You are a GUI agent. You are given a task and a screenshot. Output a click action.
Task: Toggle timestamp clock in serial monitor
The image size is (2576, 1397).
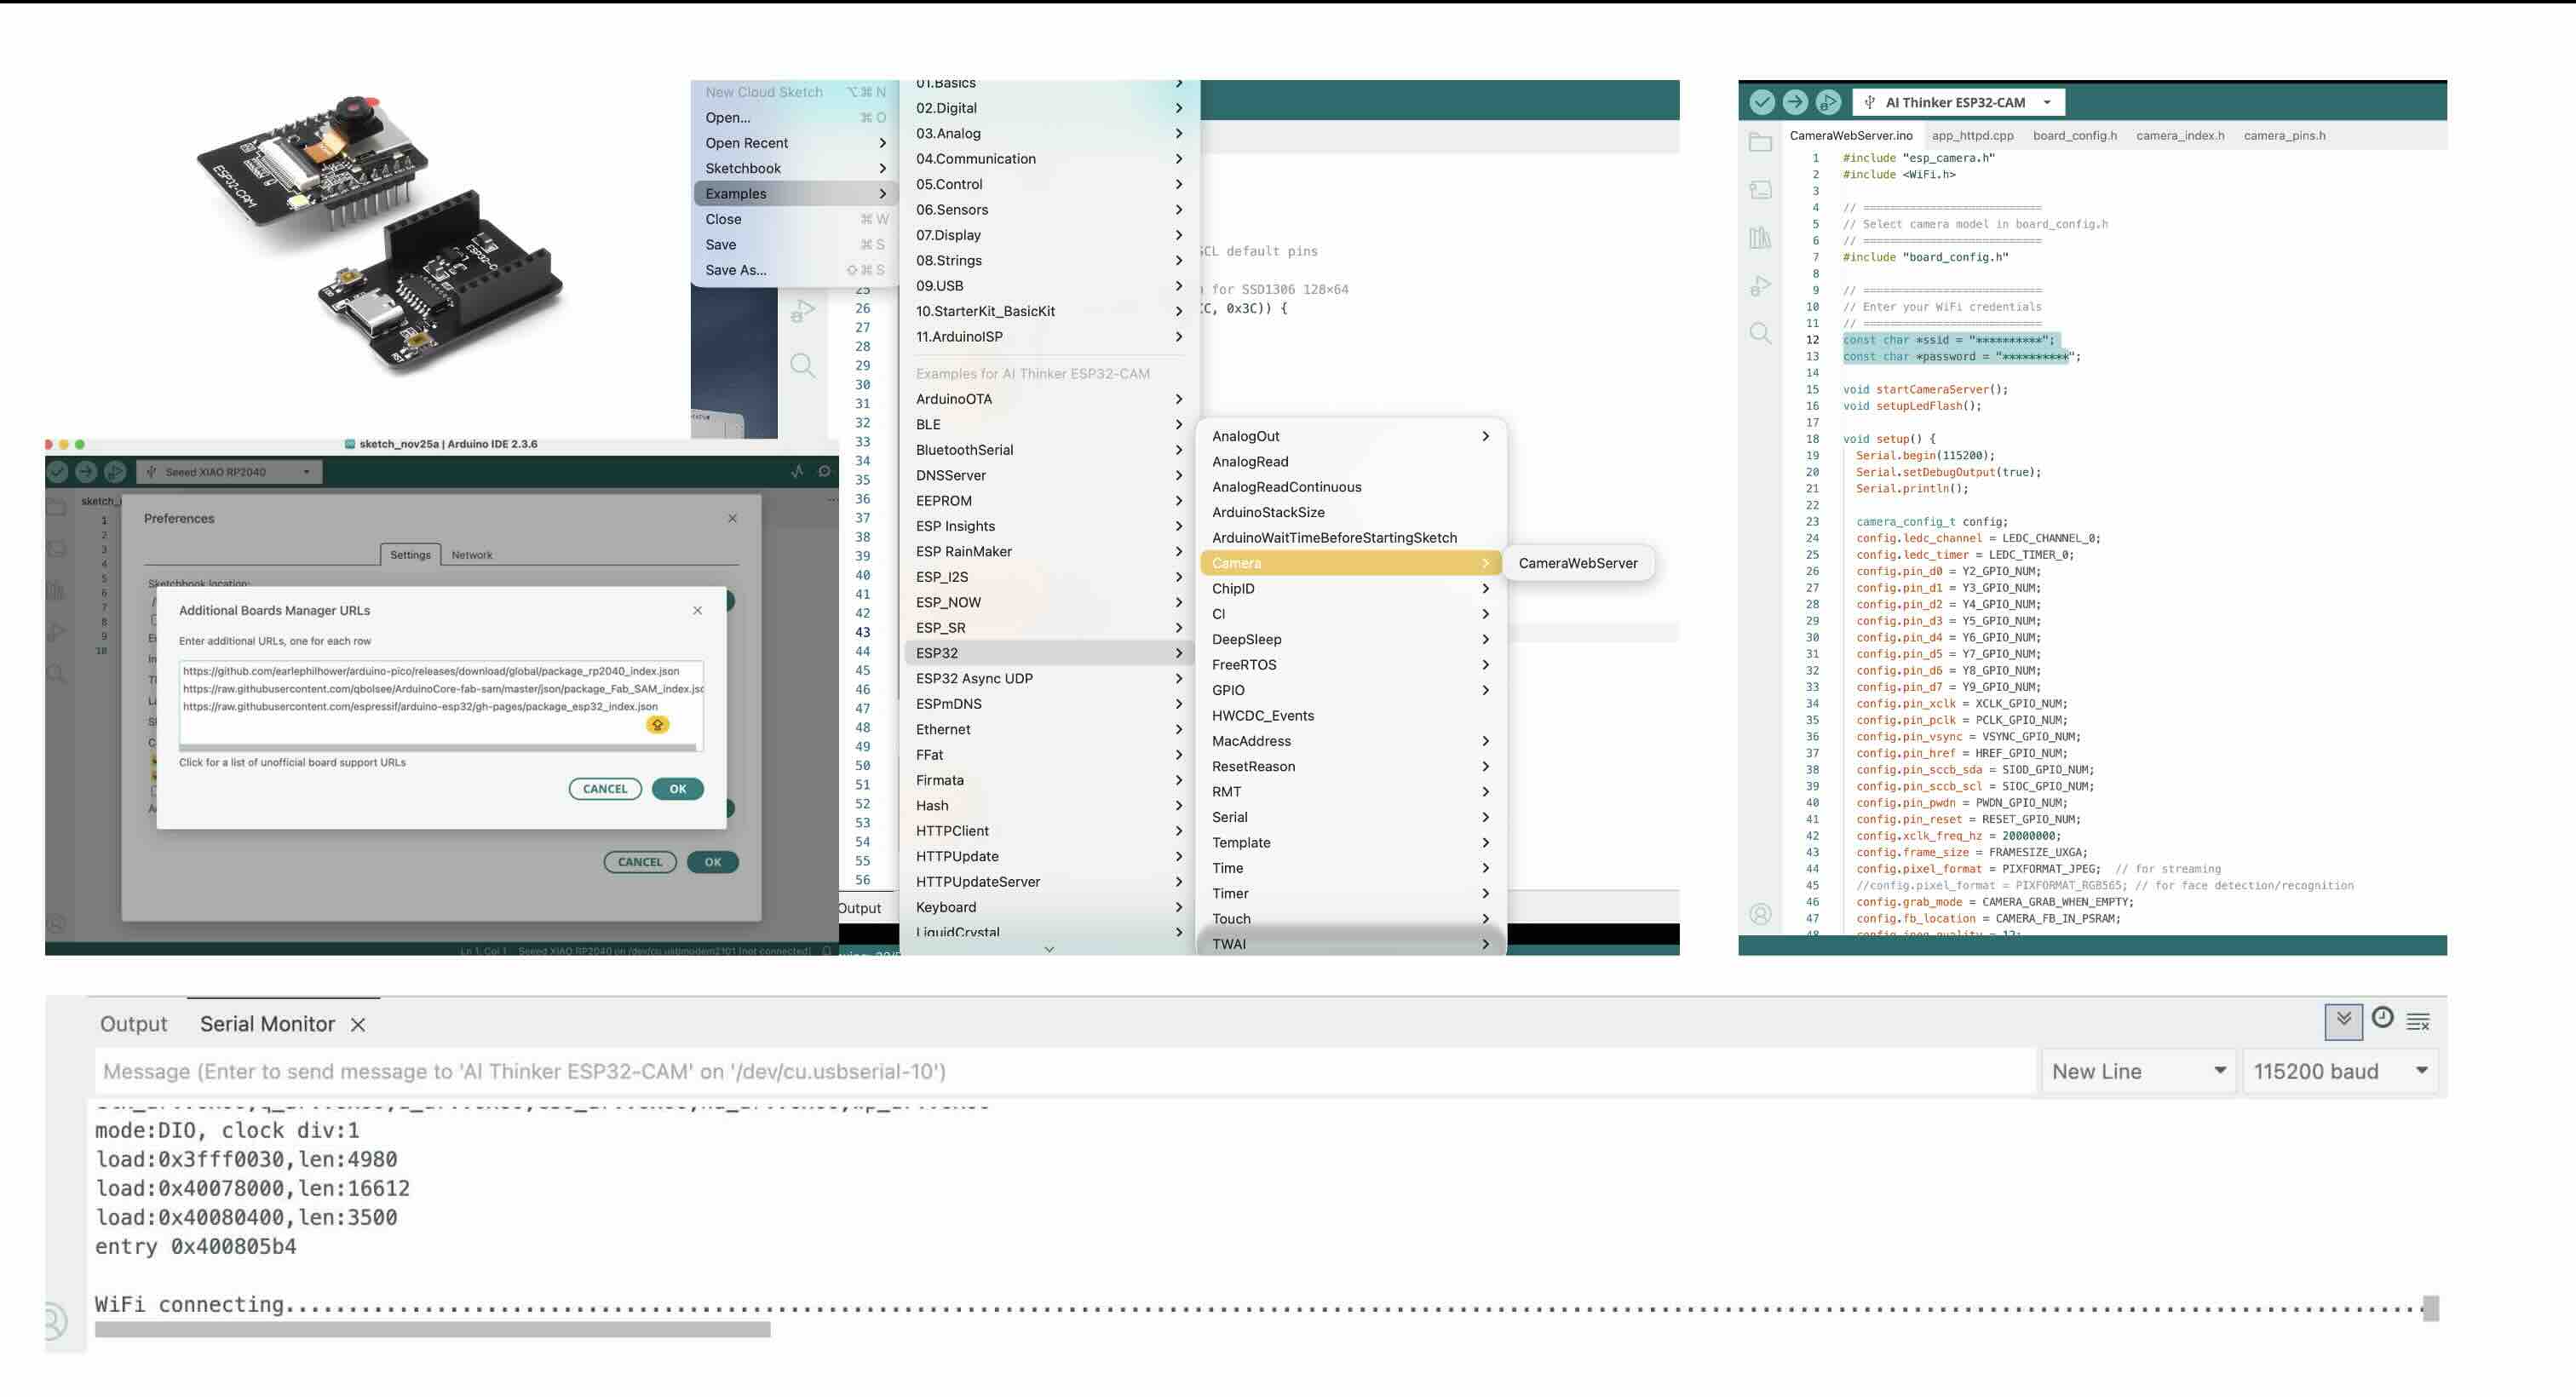click(x=2383, y=1018)
